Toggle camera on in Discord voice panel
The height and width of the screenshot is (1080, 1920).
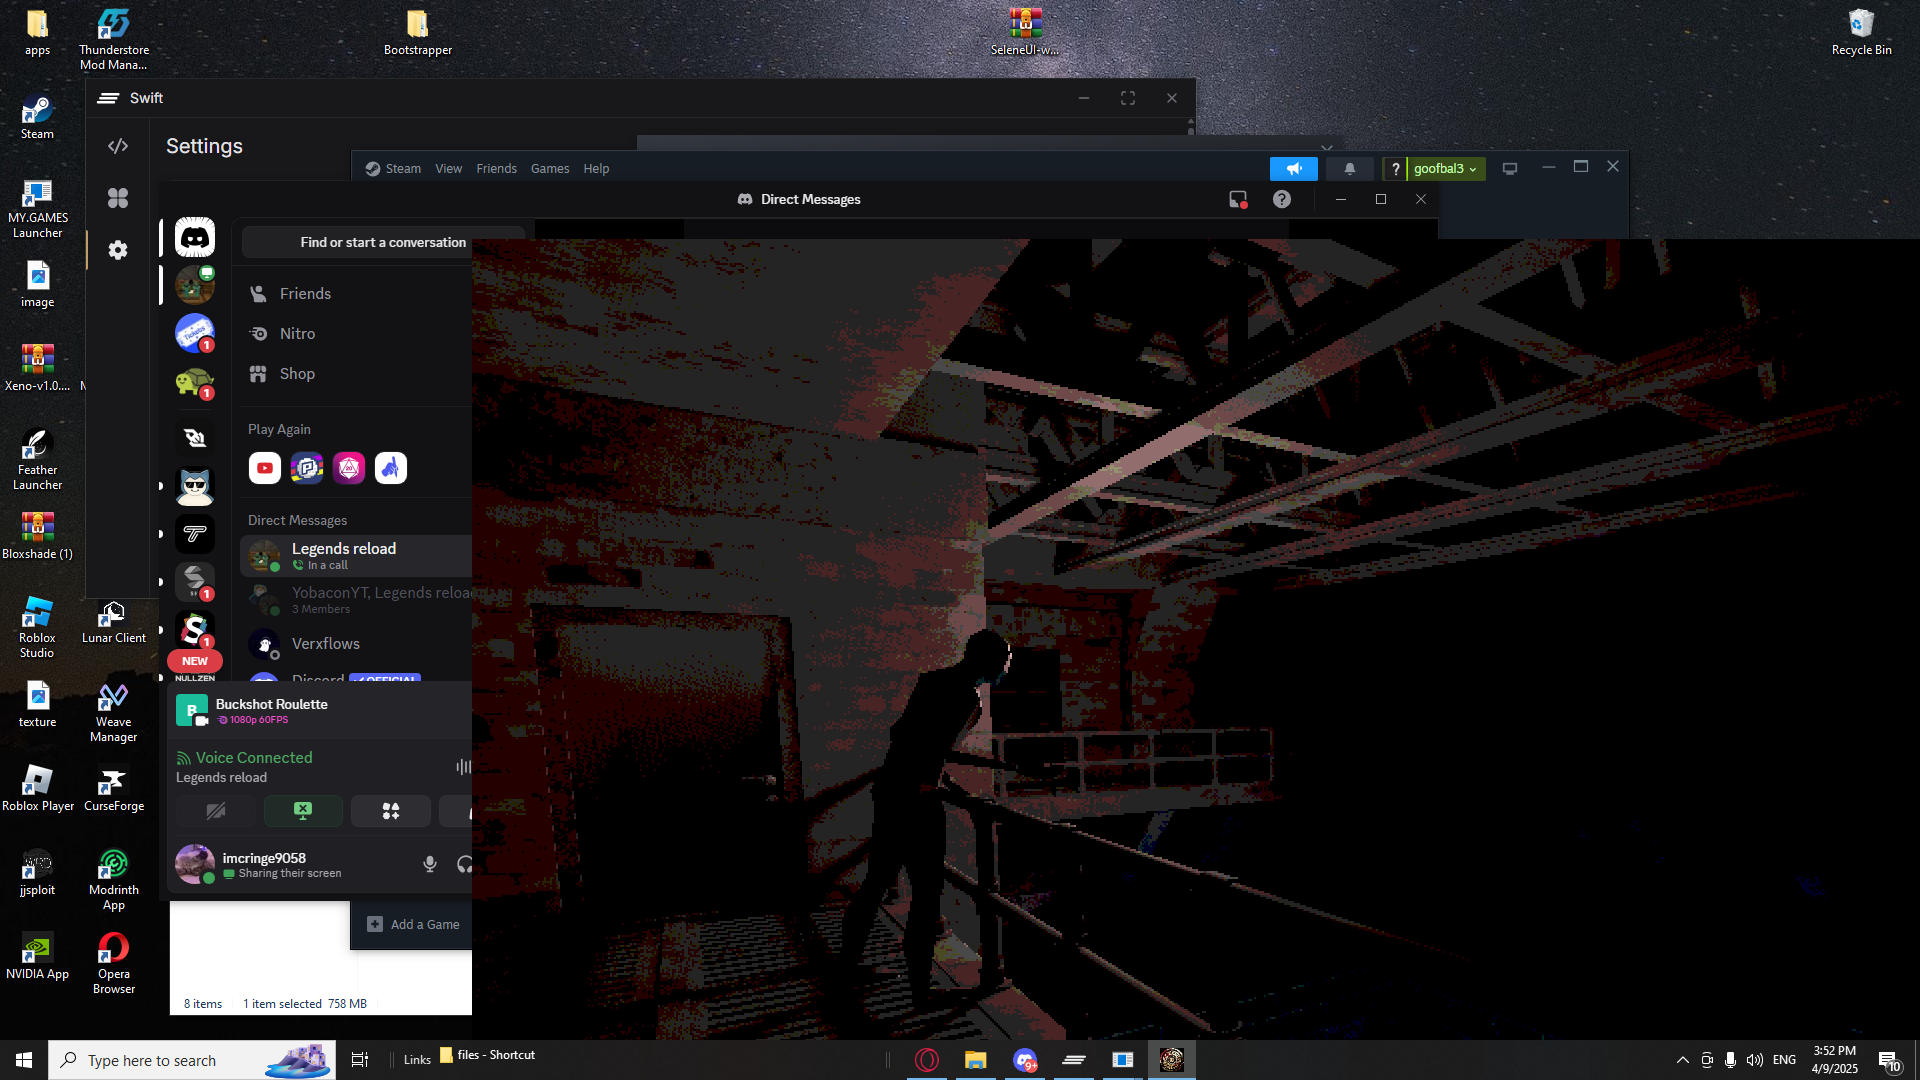point(216,811)
